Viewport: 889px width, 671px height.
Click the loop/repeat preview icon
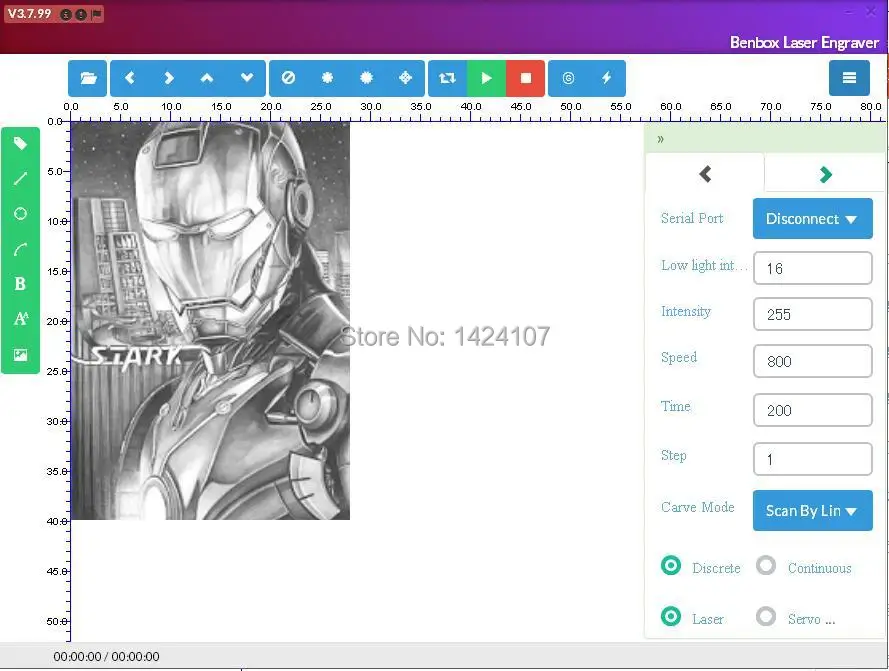tap(447, 78)
